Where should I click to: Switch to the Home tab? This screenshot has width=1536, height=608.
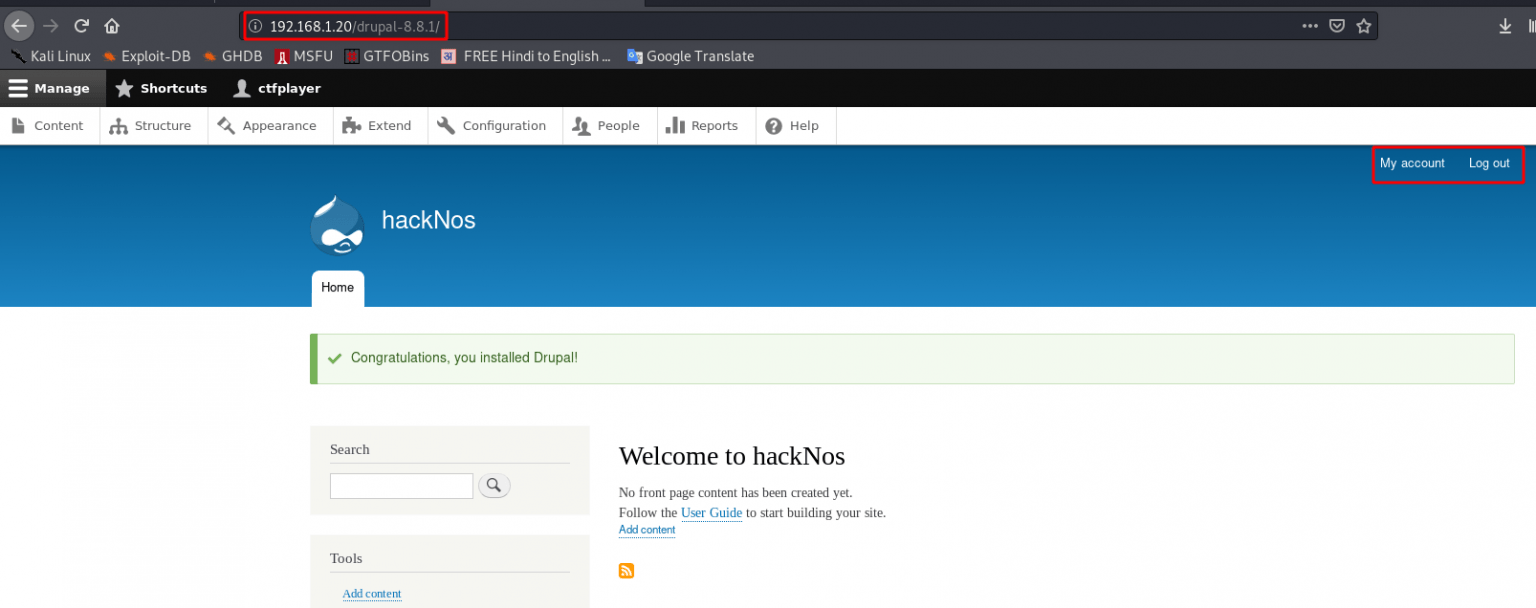coord(337,288)
